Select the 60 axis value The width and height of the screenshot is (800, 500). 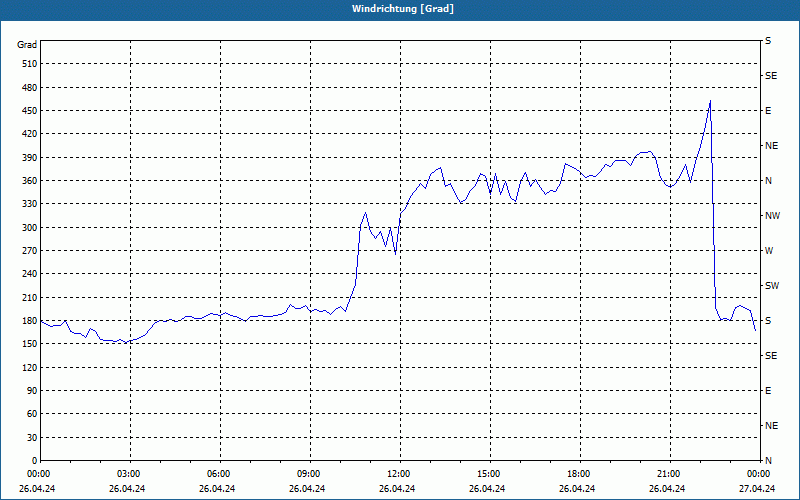coord(33,414)
